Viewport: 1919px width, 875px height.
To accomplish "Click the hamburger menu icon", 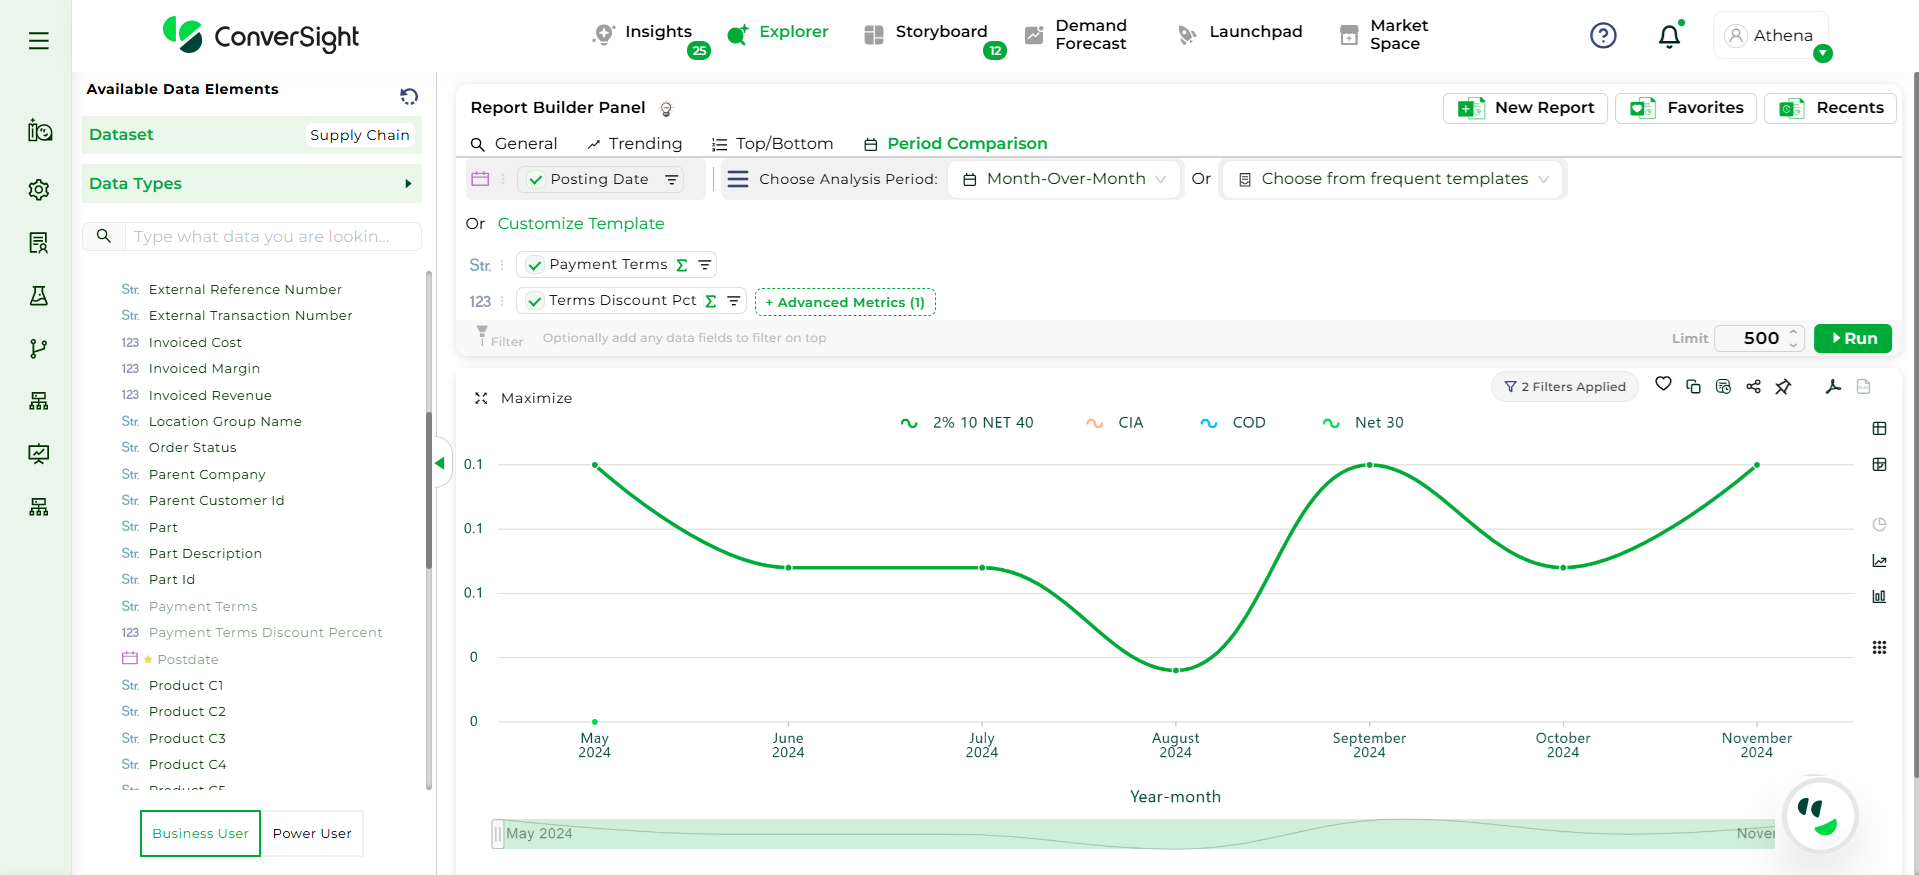I will (39, 41).
